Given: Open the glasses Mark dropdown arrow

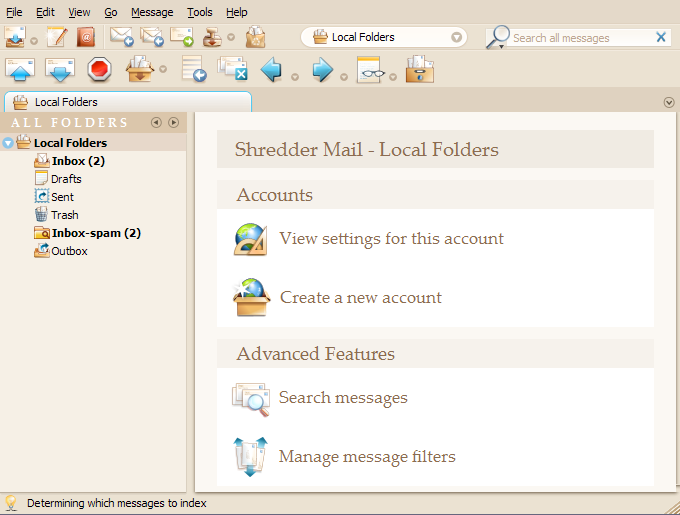Looking at the screenshot, I should click(393, 77).
